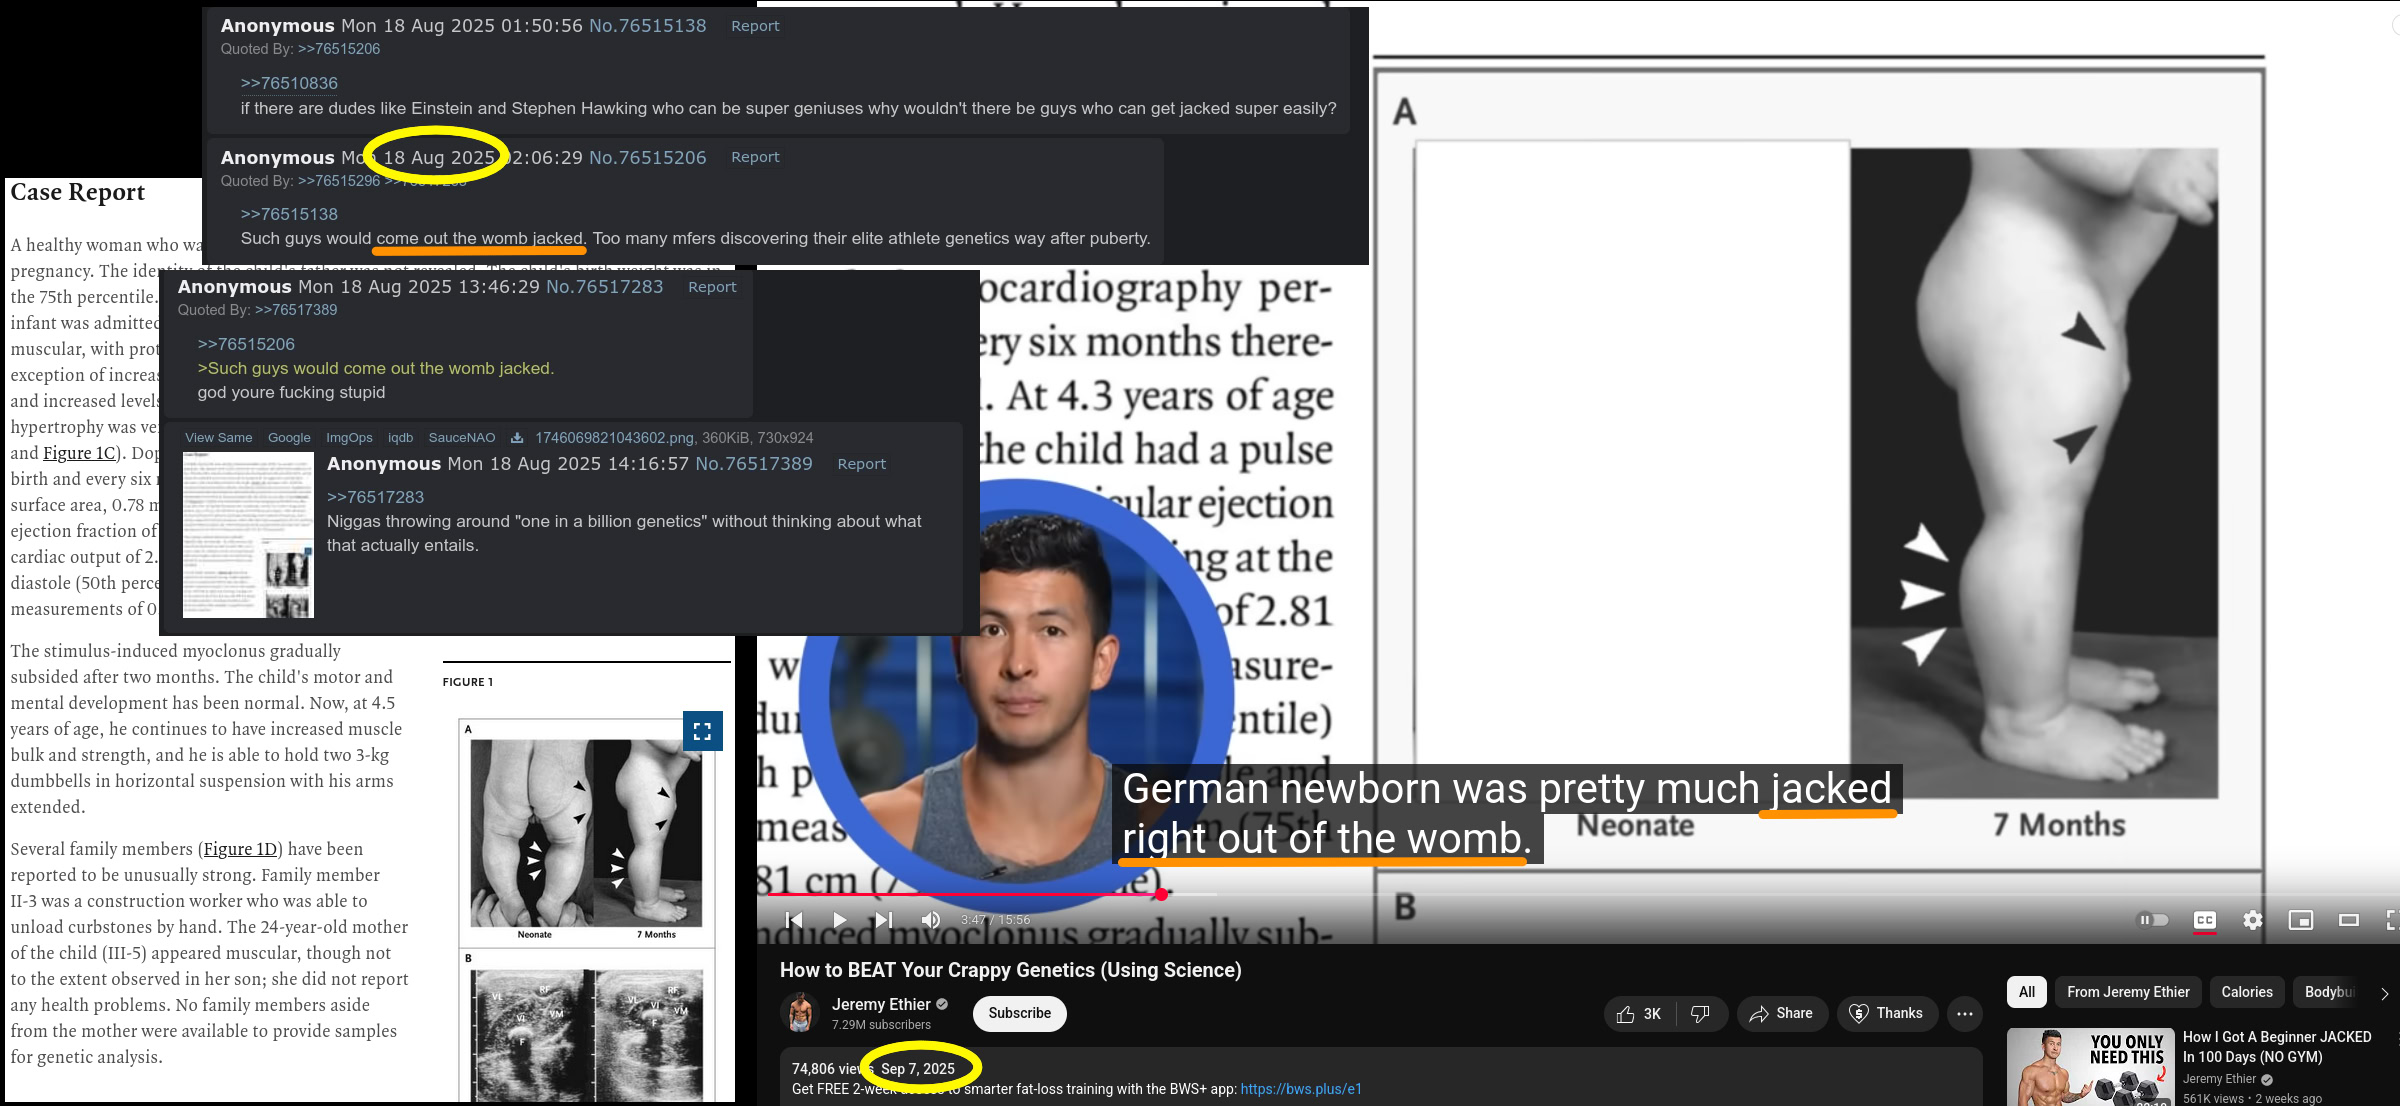The image size is (2400, 1106).
Task: Open 'How I Got A Beginner JACKED' thumbnail
Action: 2090,1067
